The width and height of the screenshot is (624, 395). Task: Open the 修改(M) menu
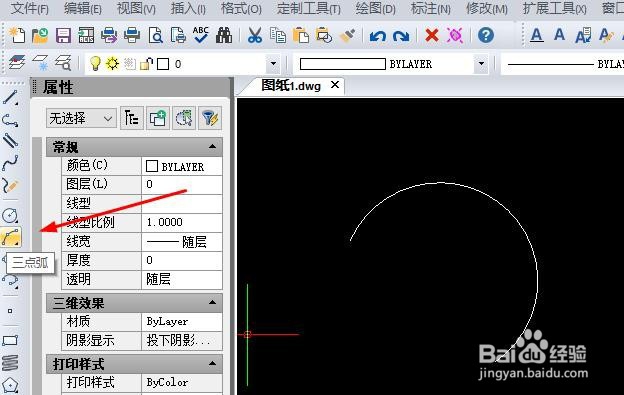(487, 8)
